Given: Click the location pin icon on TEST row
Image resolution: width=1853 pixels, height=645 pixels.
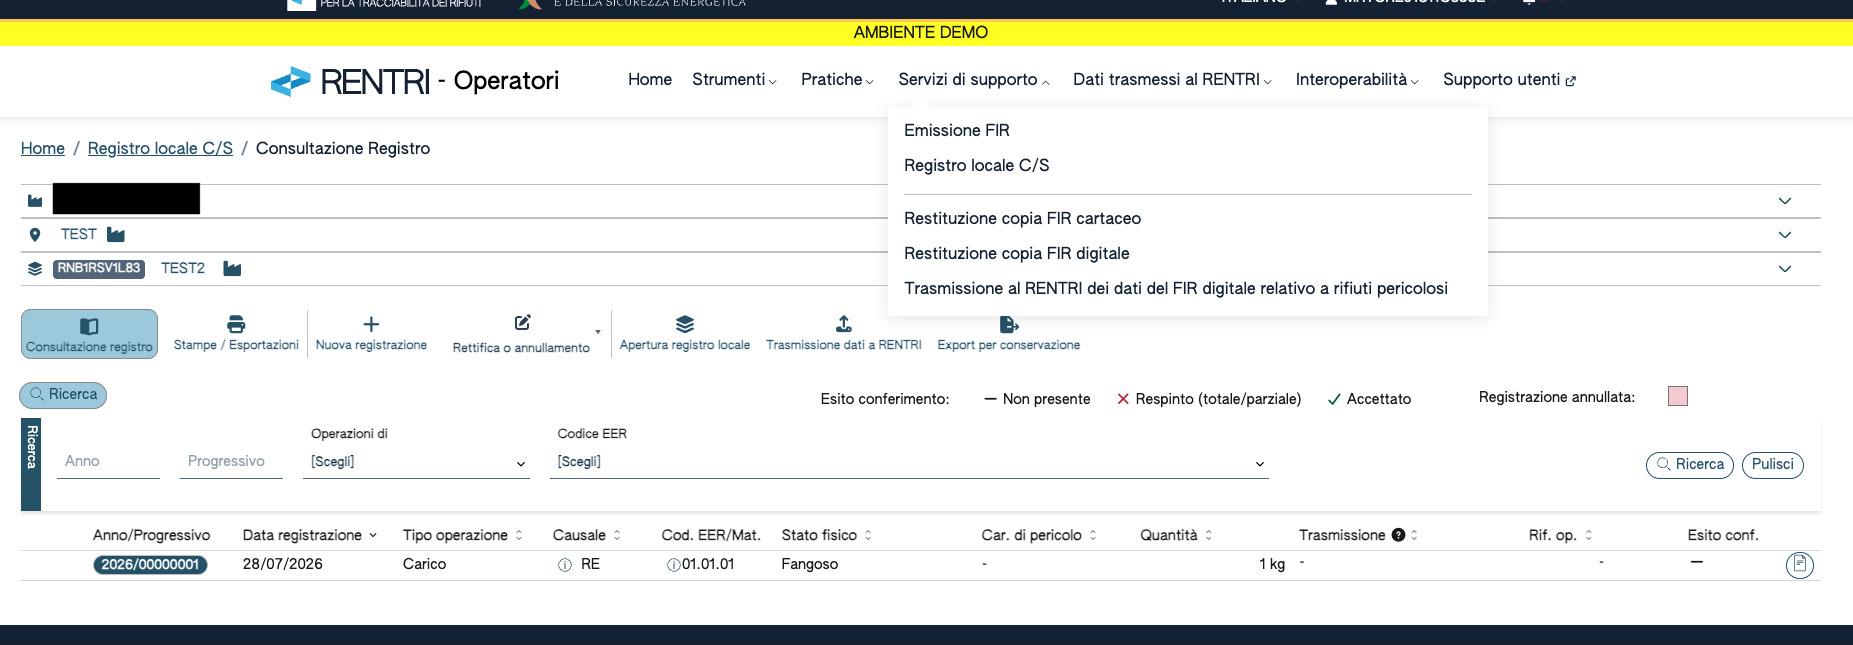Looking at the screenshot, I should tap(35, 235).
